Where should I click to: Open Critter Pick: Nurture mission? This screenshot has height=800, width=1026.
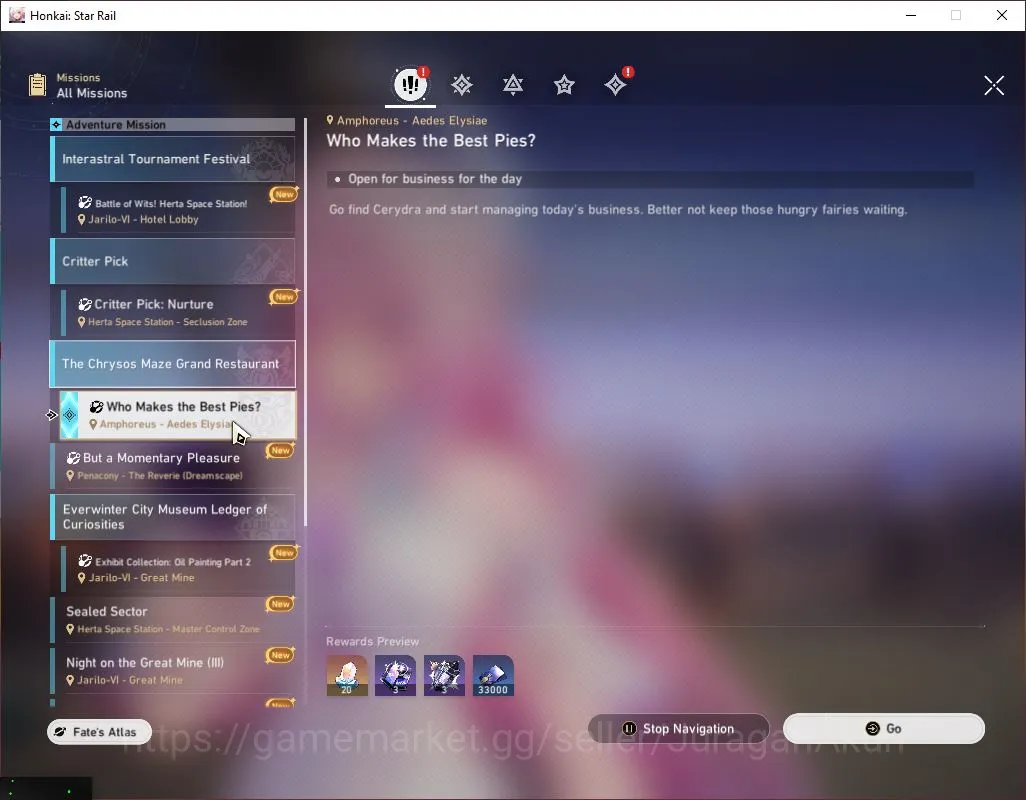178,313
